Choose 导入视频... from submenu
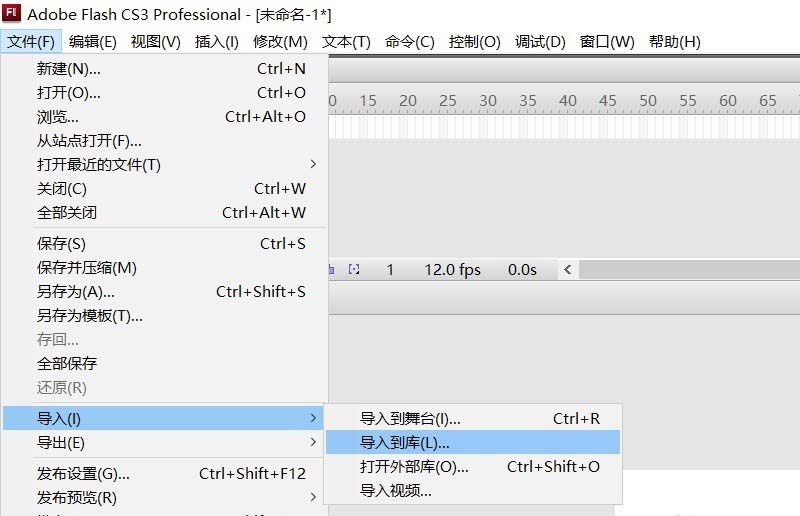 (x=473, y=490)
